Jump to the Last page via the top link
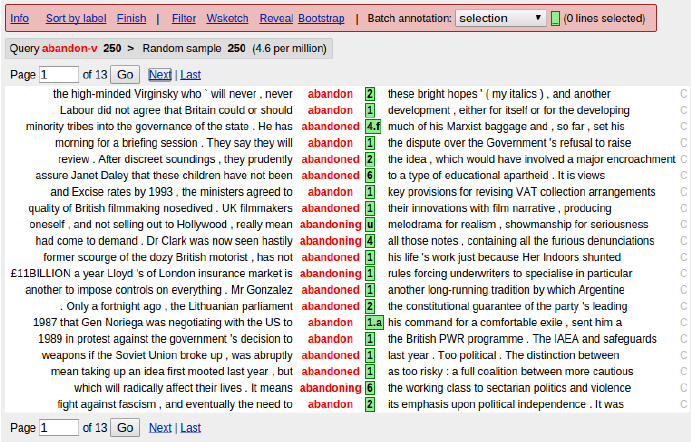Screen dimensions: 691x442 (190, 74)
